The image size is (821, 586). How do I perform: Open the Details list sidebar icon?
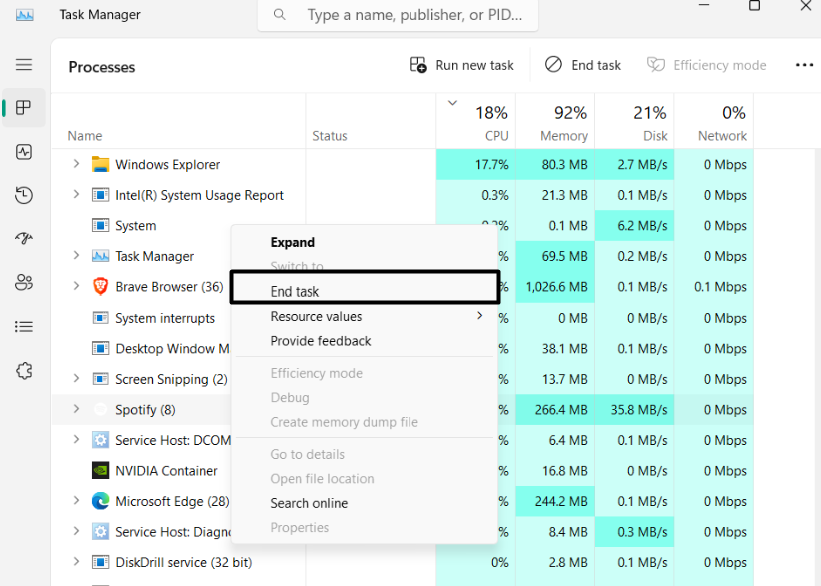pyautogui.click(x=24, y=326)
